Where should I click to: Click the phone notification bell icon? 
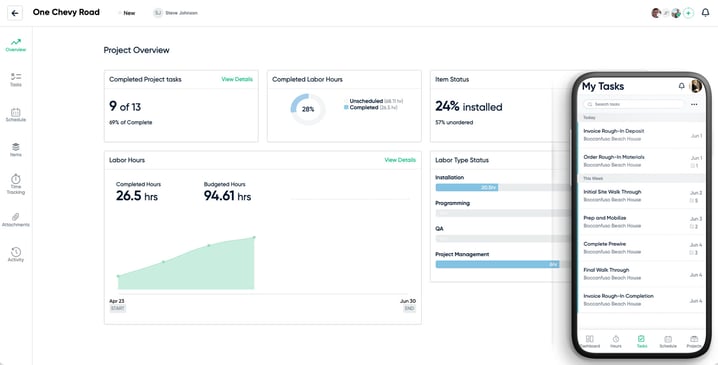click(681, 86)
